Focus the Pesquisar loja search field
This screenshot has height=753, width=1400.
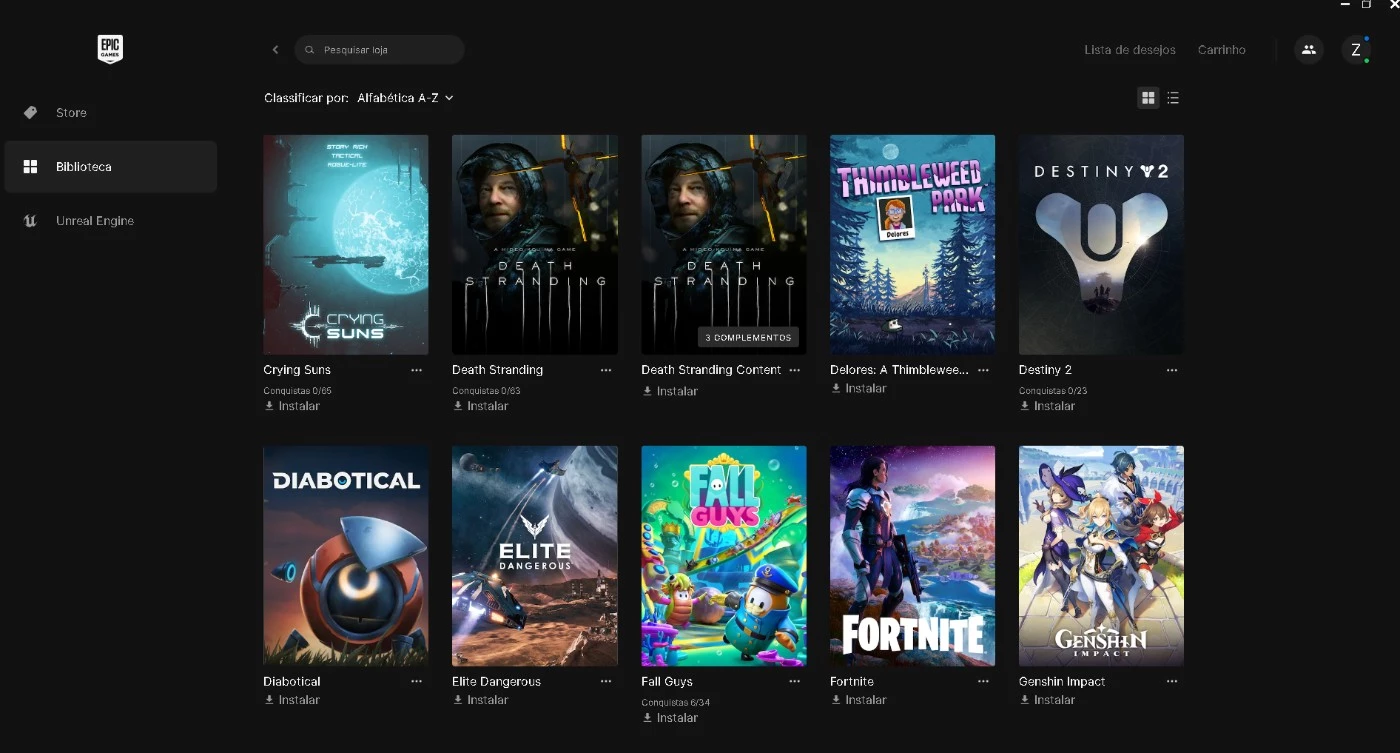point(380,49)
